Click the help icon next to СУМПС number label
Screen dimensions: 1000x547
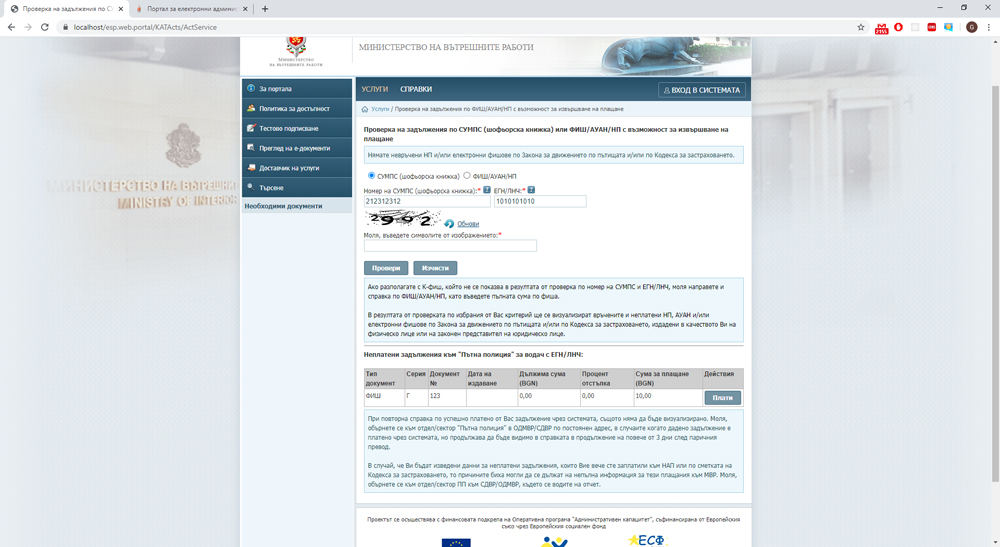point(487,190)
